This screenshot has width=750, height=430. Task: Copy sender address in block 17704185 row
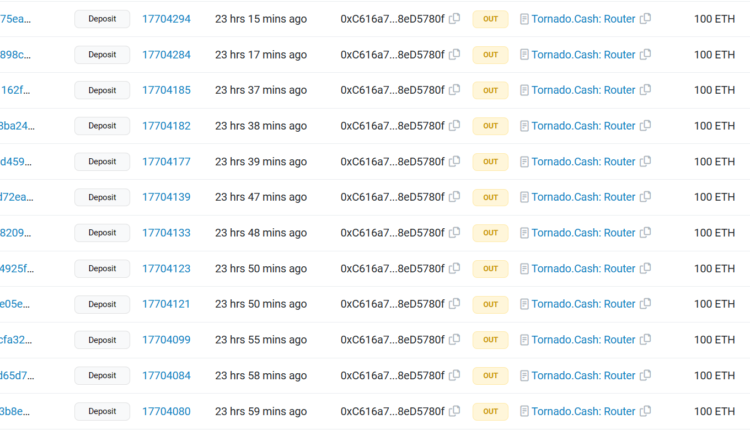[x=455, y=90]
